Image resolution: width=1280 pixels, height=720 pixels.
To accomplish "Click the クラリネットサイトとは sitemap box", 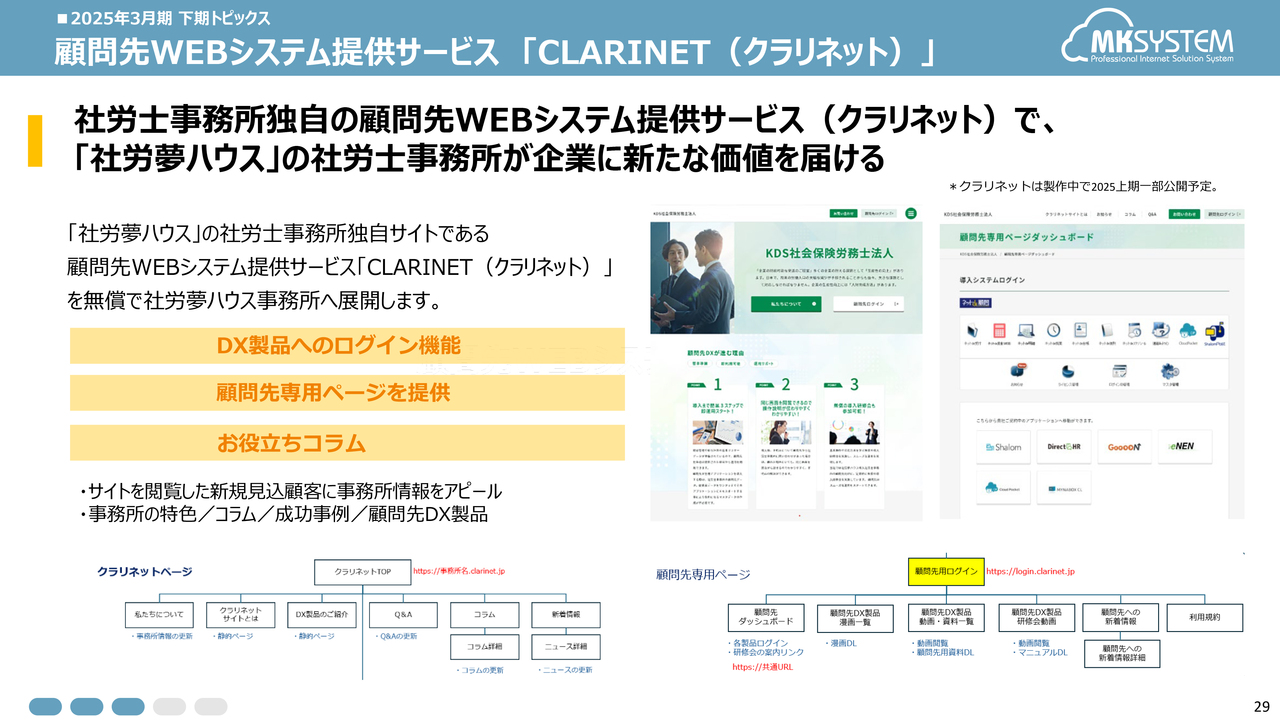I will (x=240, y=615).
